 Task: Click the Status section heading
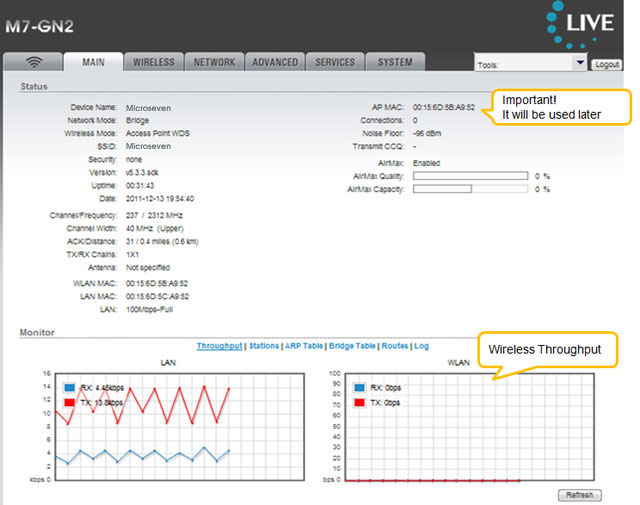[34, 86]
